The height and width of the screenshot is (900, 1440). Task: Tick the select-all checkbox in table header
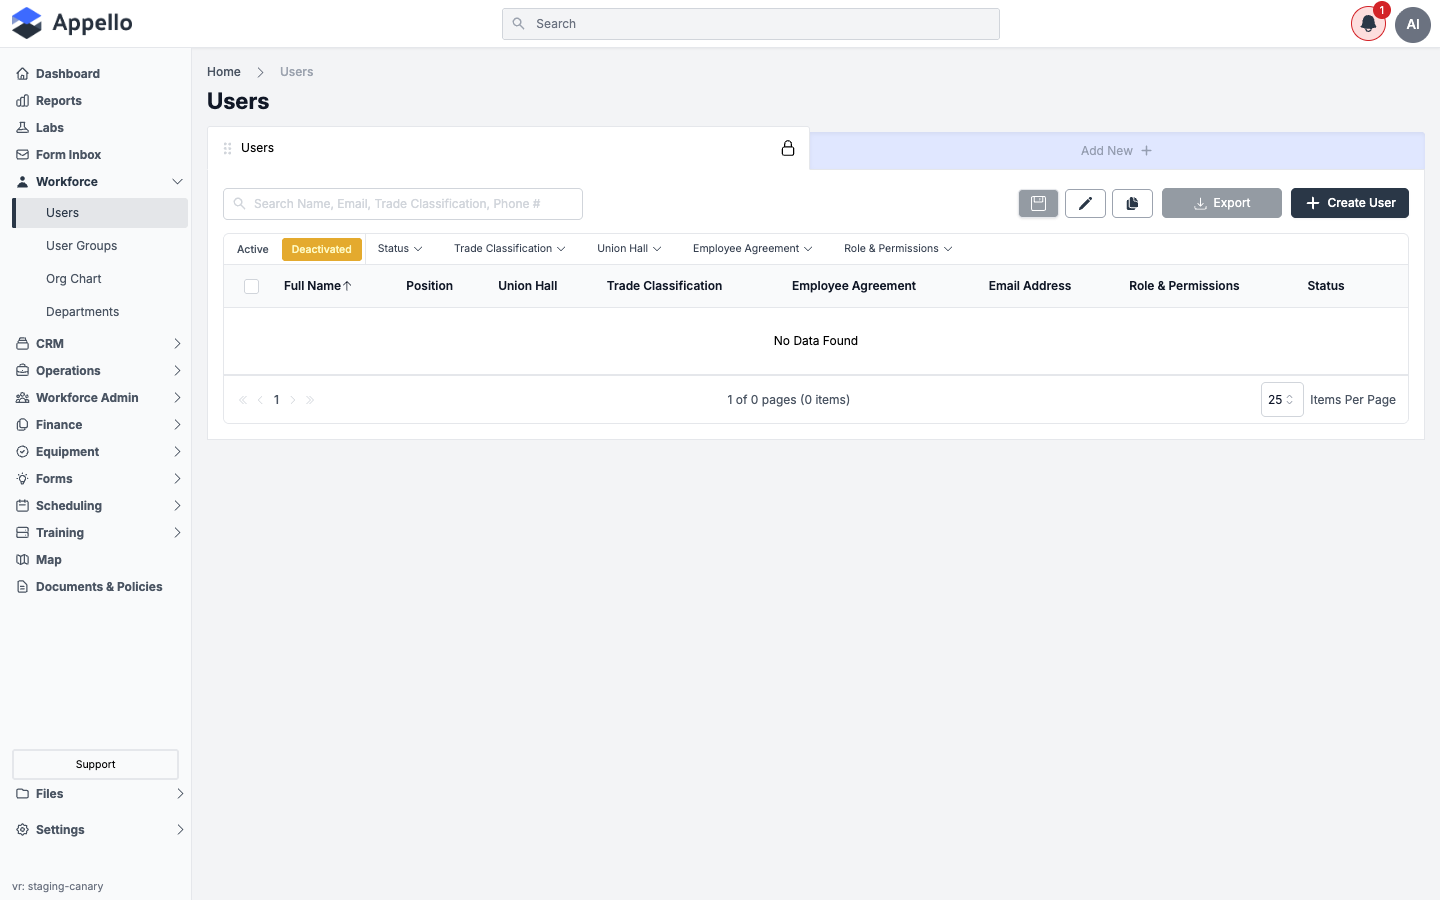pos(252,286)
